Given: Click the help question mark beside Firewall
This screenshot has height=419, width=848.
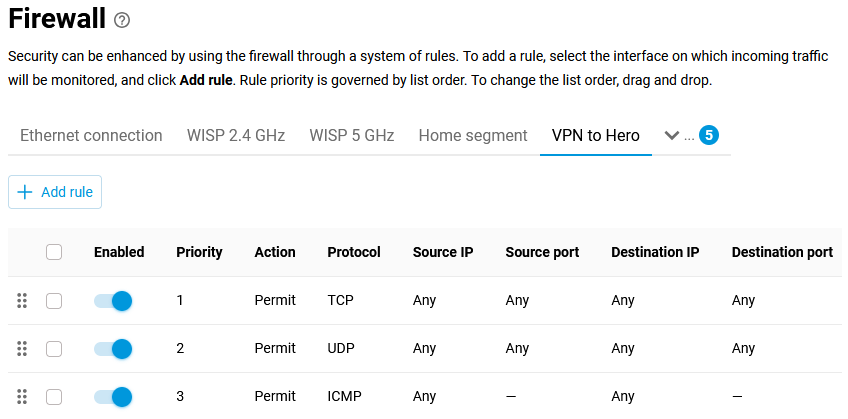Looking at the screenshot, I should [x=122, y=20].
